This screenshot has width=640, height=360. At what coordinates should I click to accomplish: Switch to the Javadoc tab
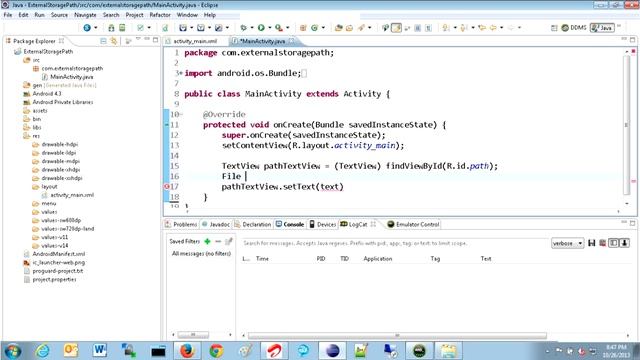(216, 224)
